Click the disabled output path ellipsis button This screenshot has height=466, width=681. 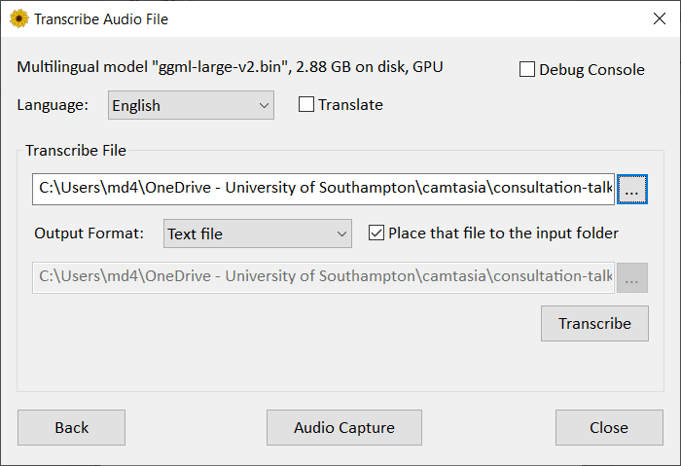click(x=632, y=278)
